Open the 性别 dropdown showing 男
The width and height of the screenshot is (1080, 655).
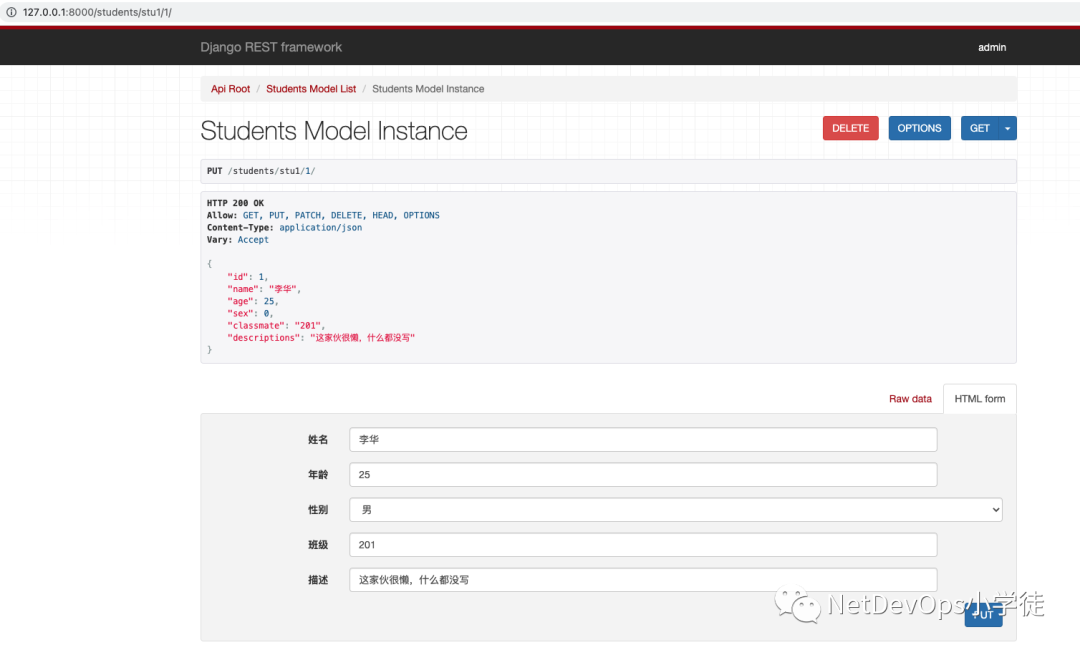pos(676,510)
